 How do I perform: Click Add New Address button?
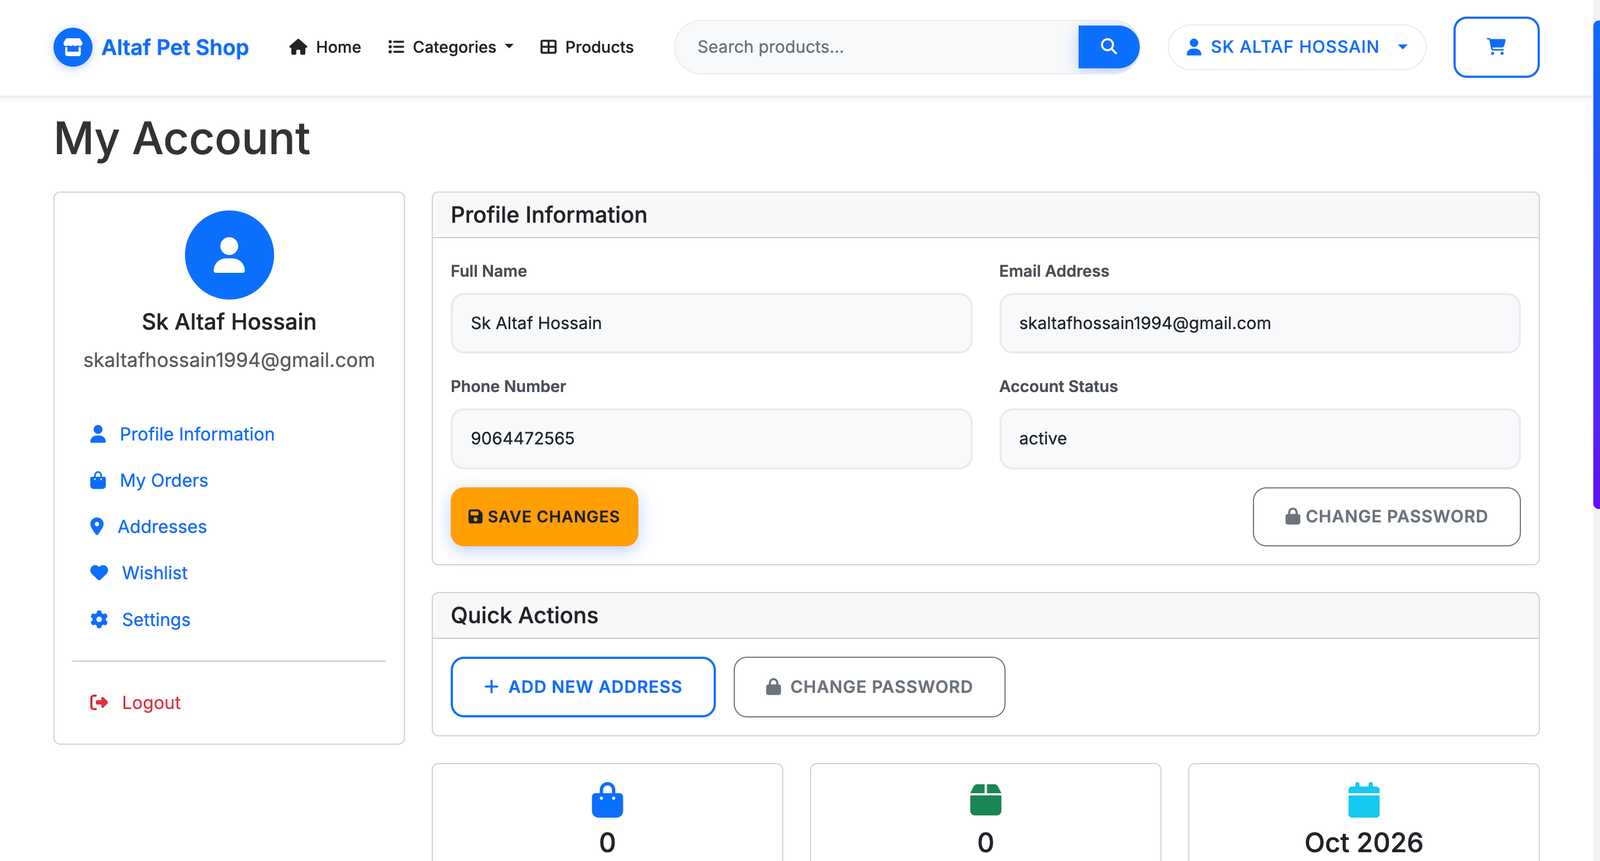[x=583, y=687]
